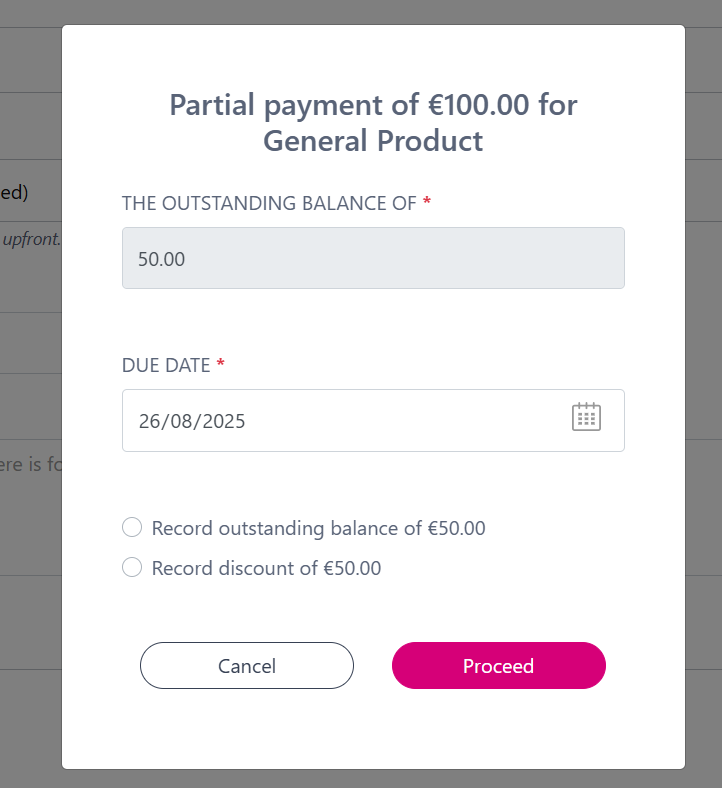This screenshot has height=788, width=722.
Task: Open the calendar date picker icon
Action: [x=586, y=418]
